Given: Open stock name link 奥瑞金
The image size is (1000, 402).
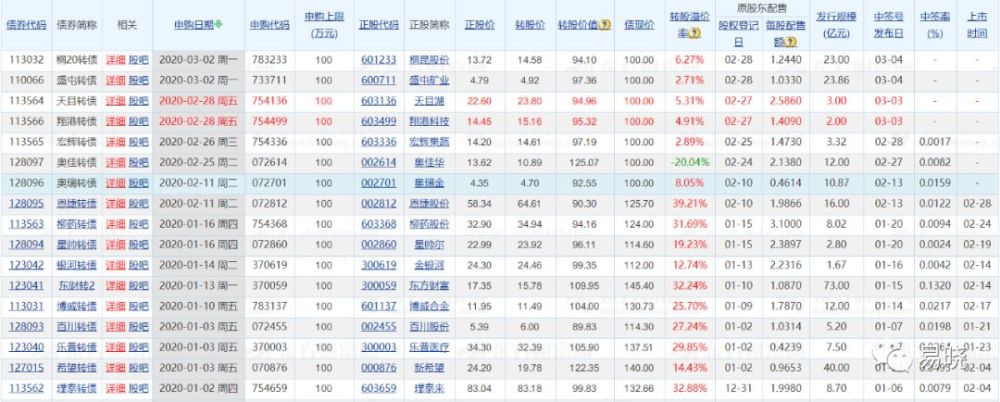Looking at the screenshot, I should click(429, 183).
